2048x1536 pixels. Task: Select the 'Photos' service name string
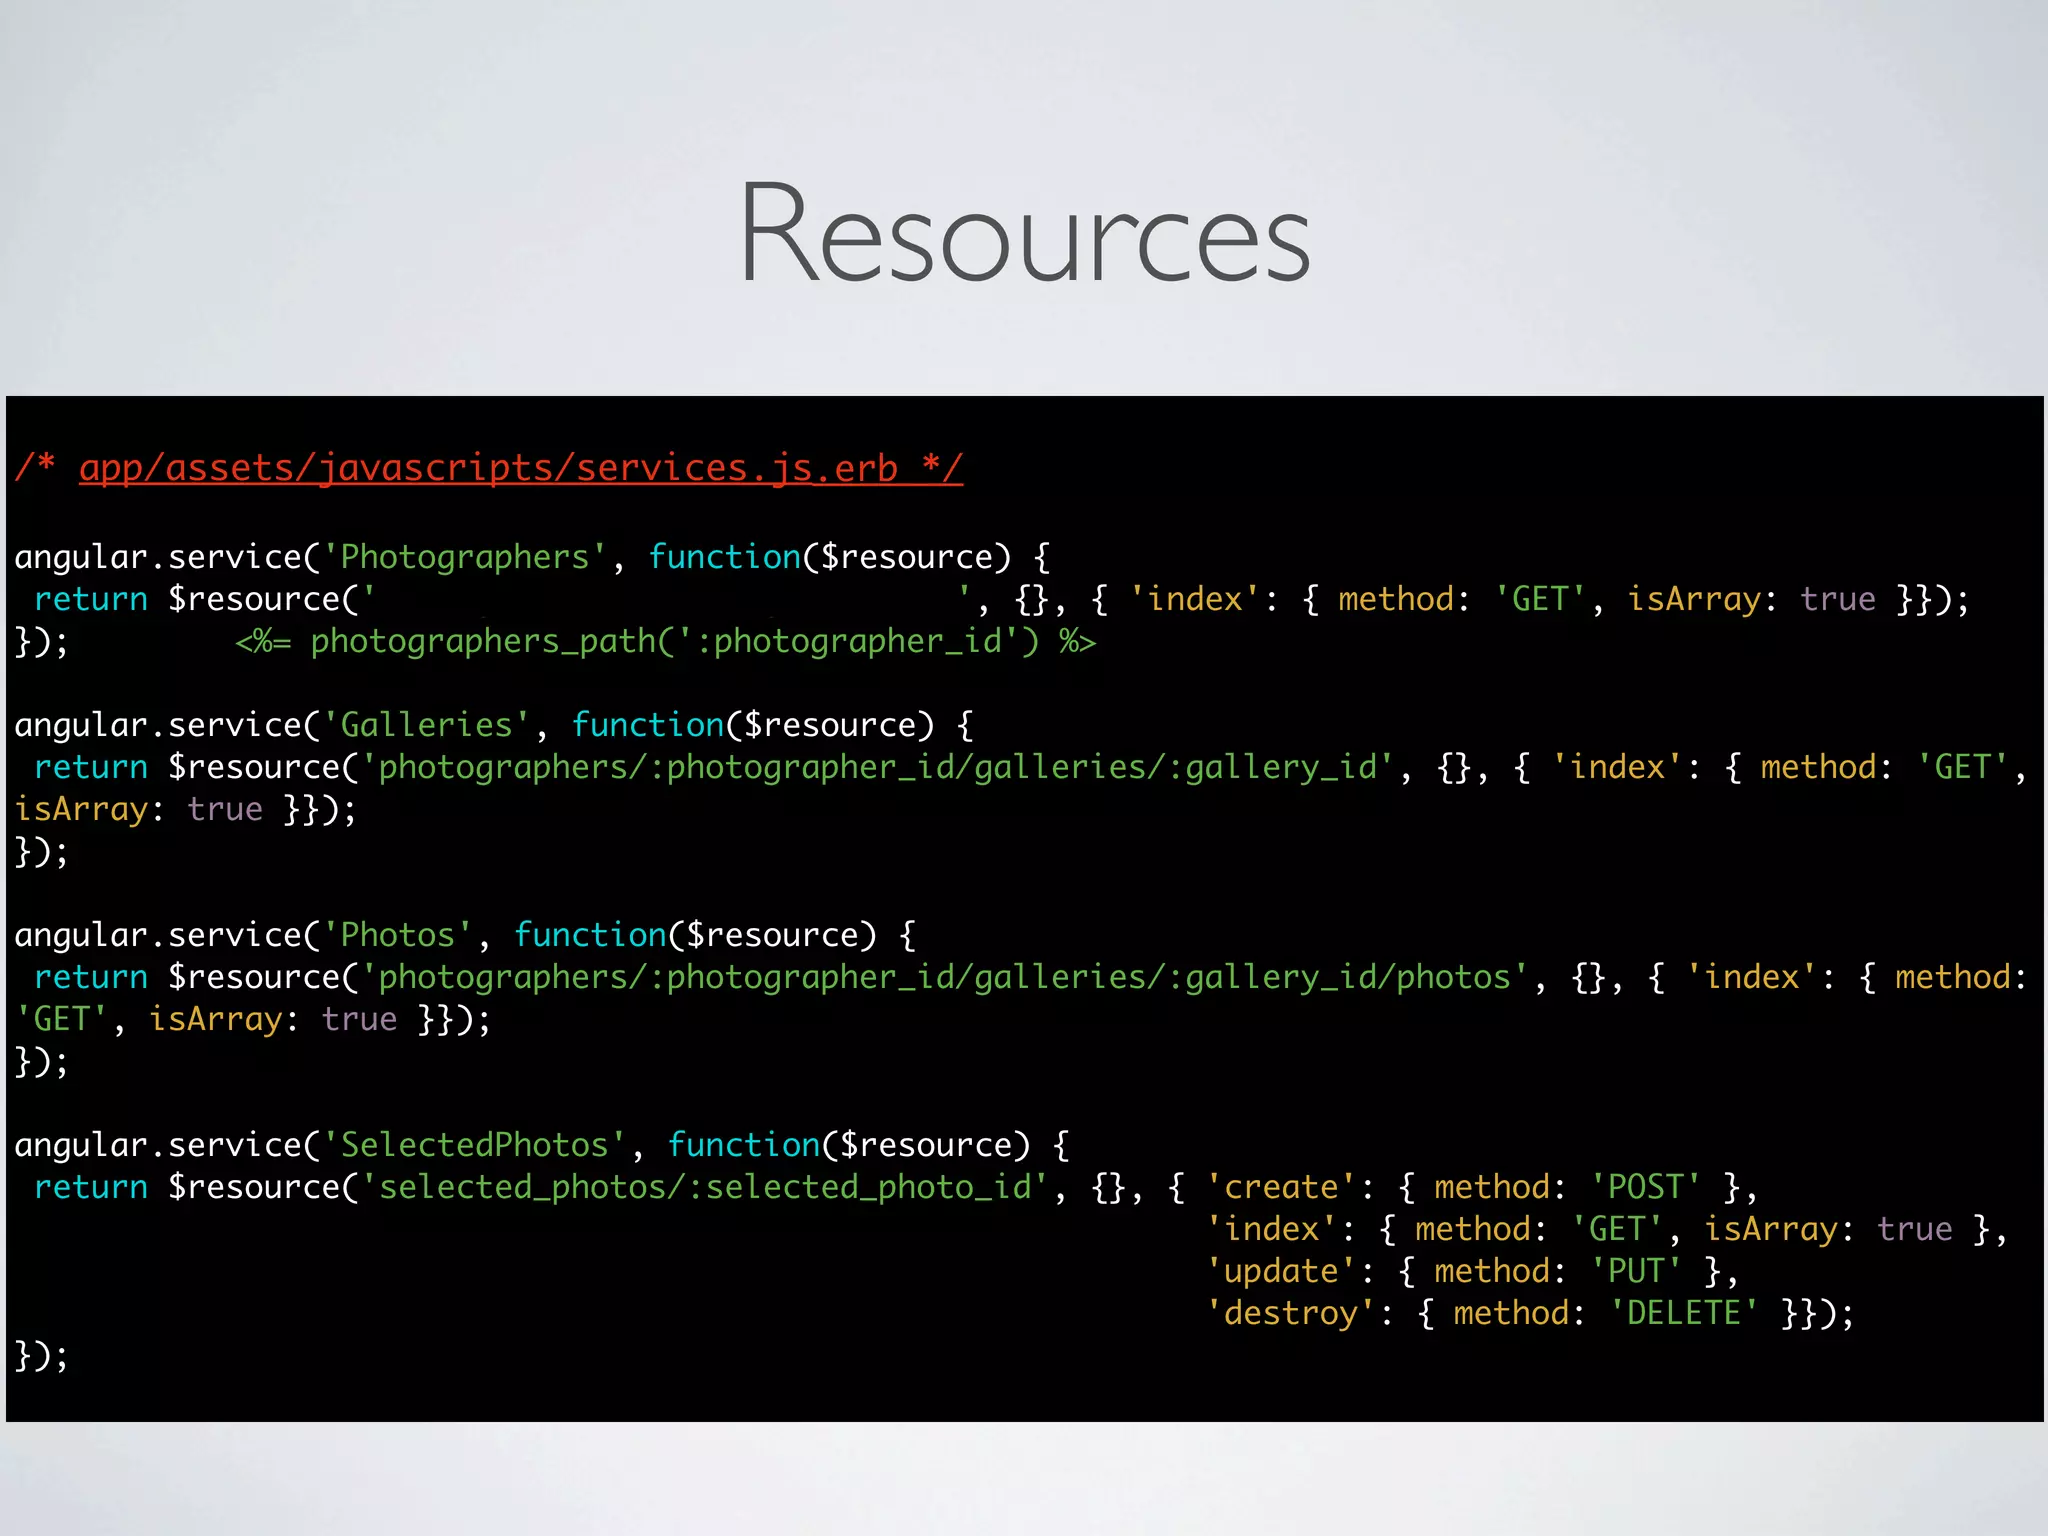(397, 935)
